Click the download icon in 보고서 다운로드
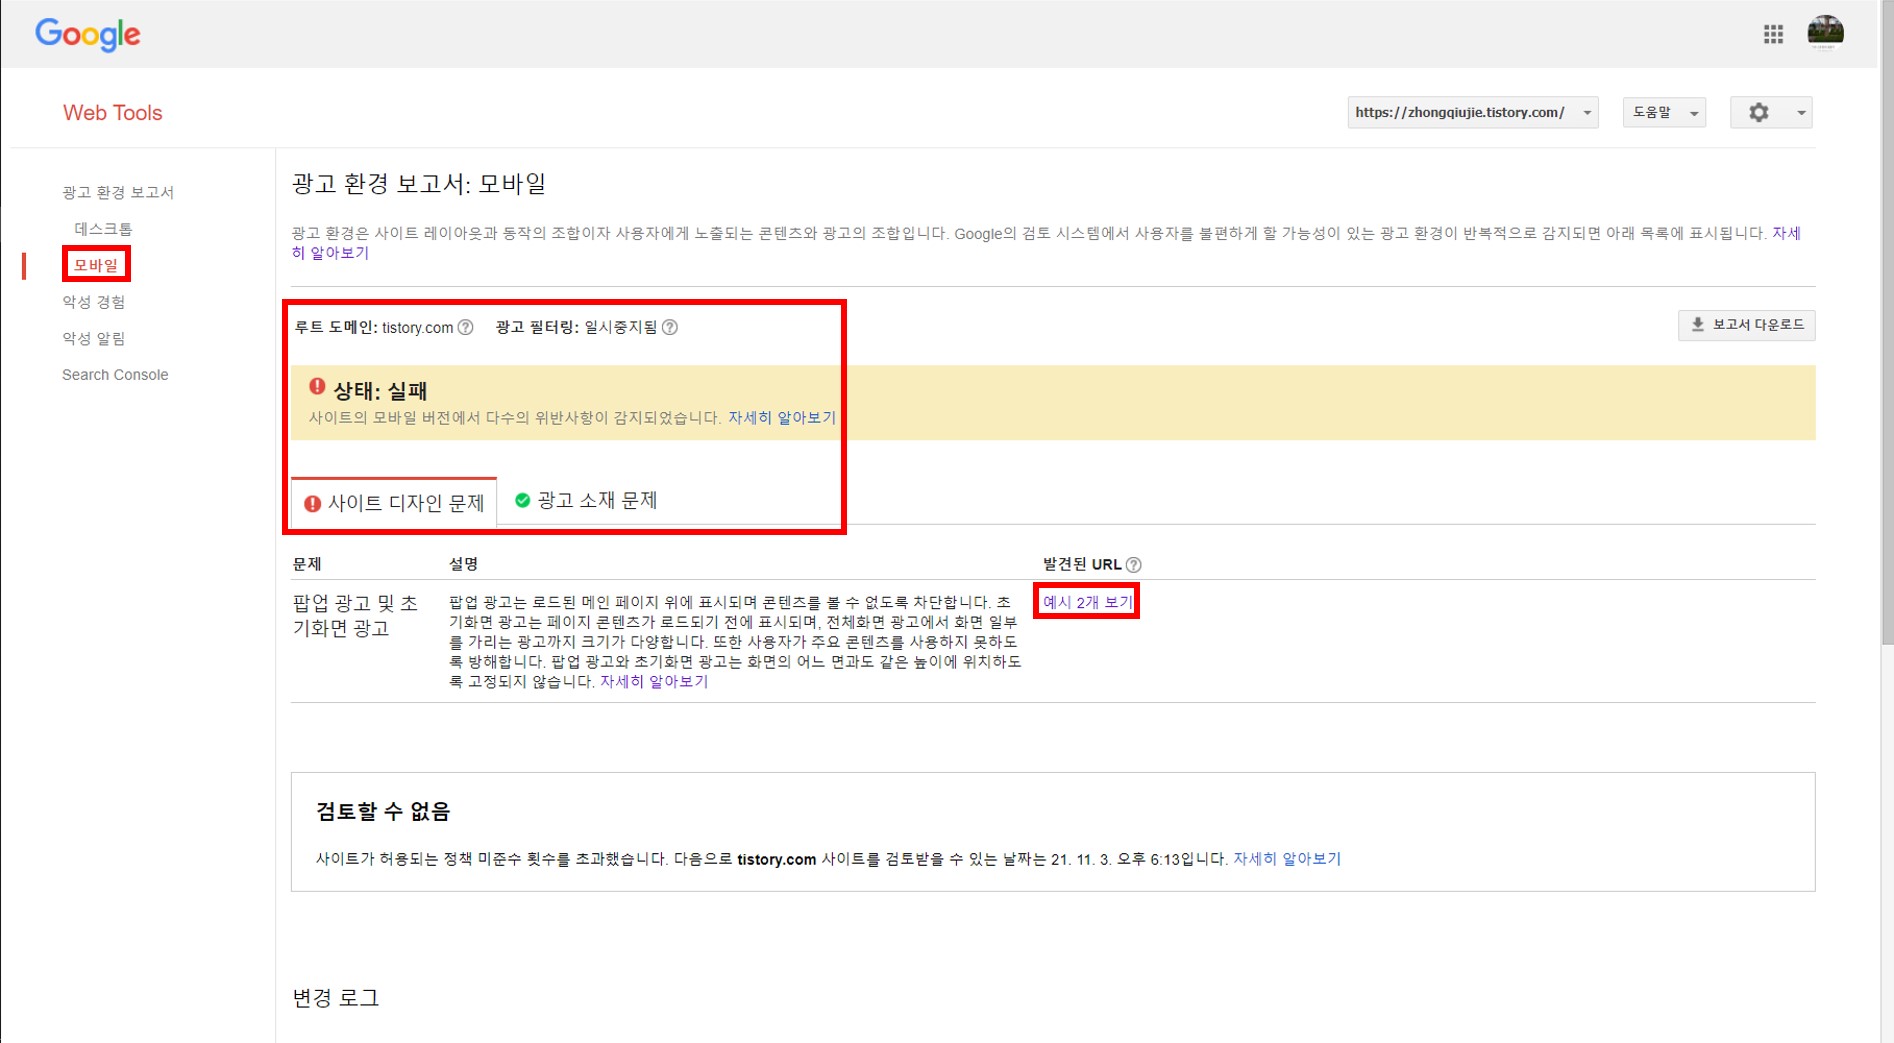Image resolution: width=1894 pixels, height=1043 pixels. point(1697,325)
